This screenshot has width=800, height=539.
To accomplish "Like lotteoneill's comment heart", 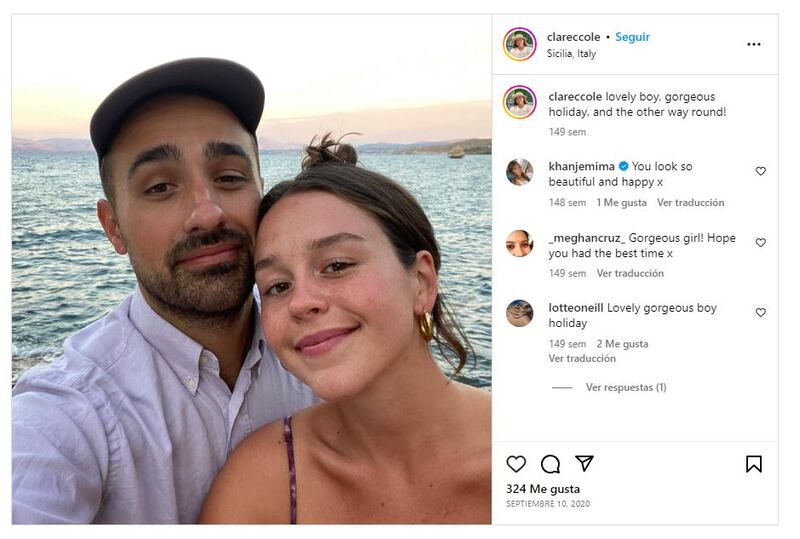I will pyautogui.click(x=760, y=312).
